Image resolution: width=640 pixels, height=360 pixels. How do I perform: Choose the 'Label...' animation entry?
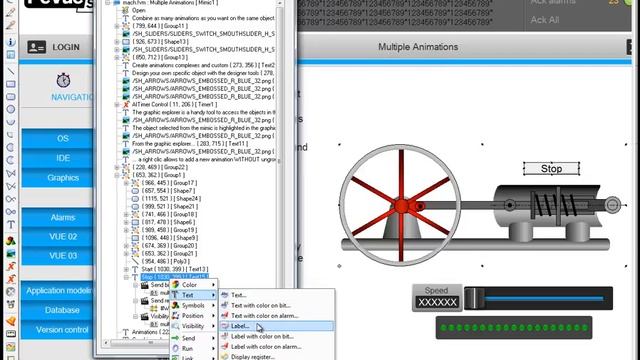[x=277, y=326]
